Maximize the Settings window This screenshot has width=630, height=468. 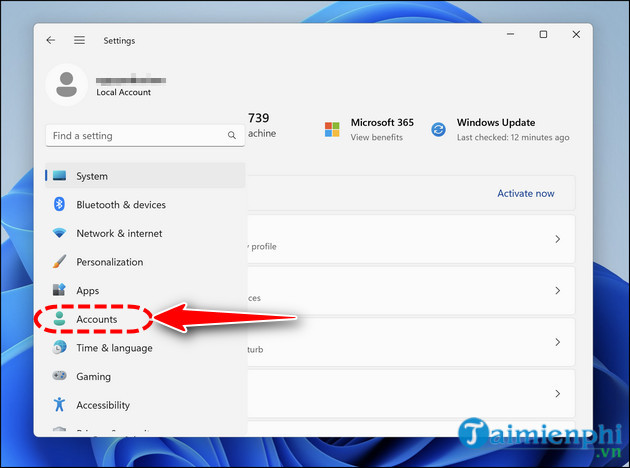coord(543,35)
